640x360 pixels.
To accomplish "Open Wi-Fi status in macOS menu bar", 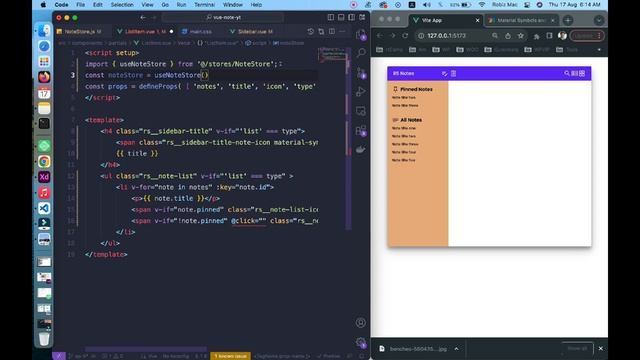I will [x=482, y=5].
